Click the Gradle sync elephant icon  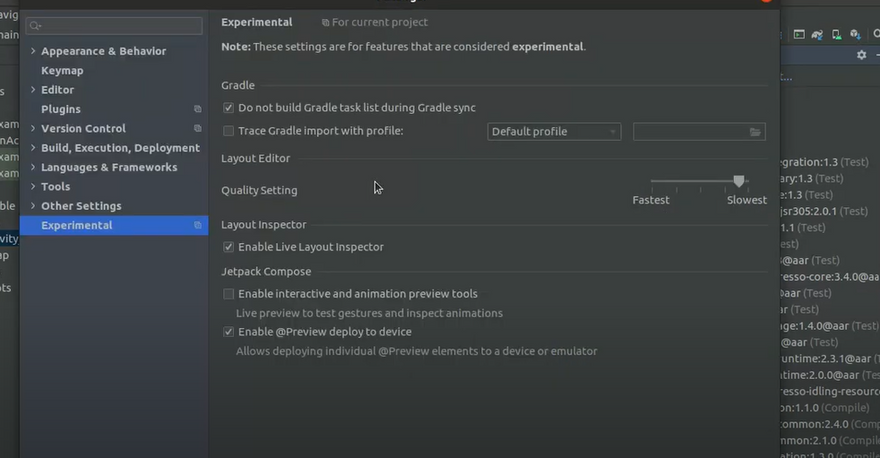click(x=818, y=34)
